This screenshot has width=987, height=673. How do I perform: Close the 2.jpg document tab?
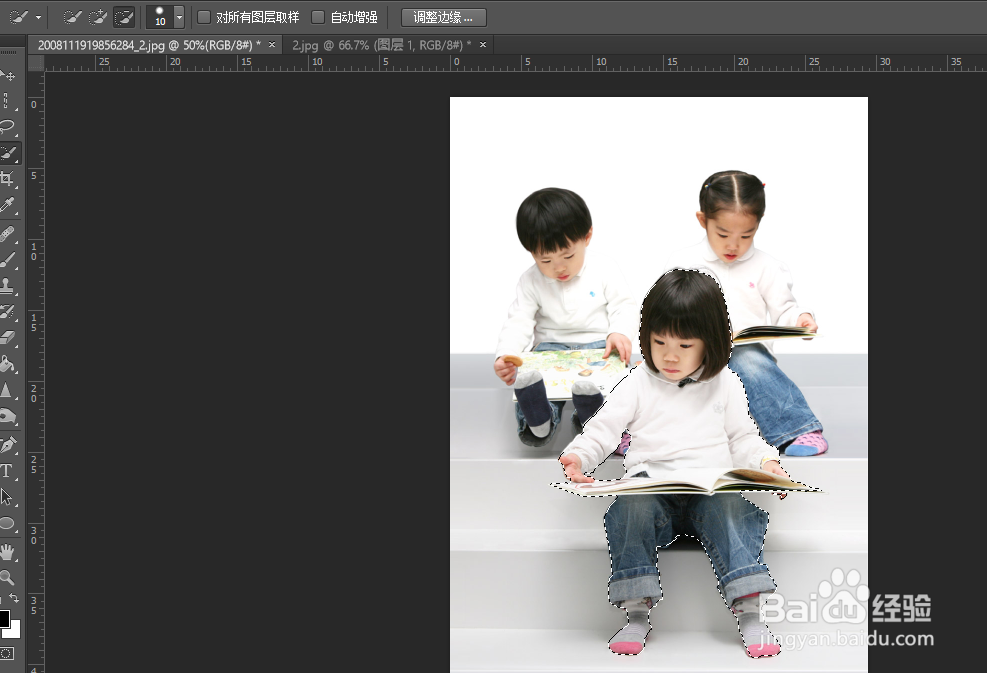[x=483, y=45]
